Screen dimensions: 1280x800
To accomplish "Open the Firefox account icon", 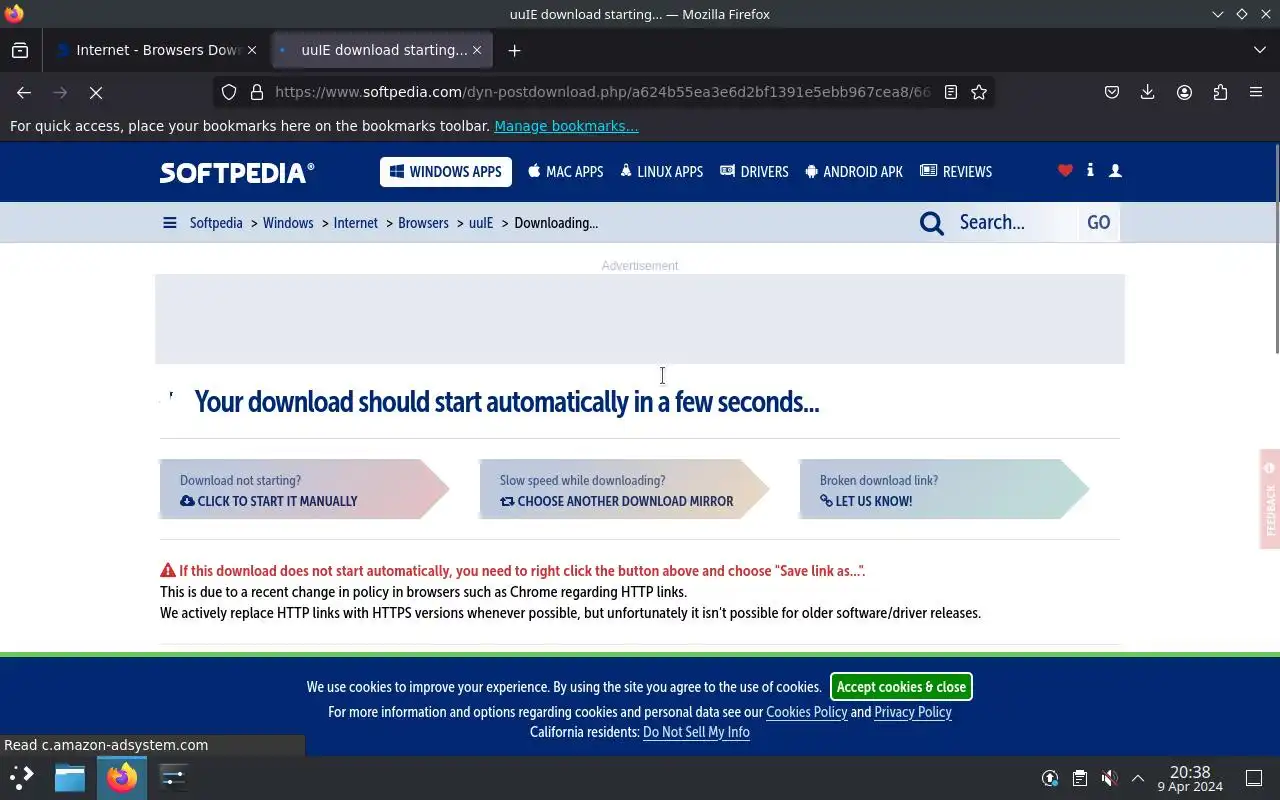I will click(1184, 92).
